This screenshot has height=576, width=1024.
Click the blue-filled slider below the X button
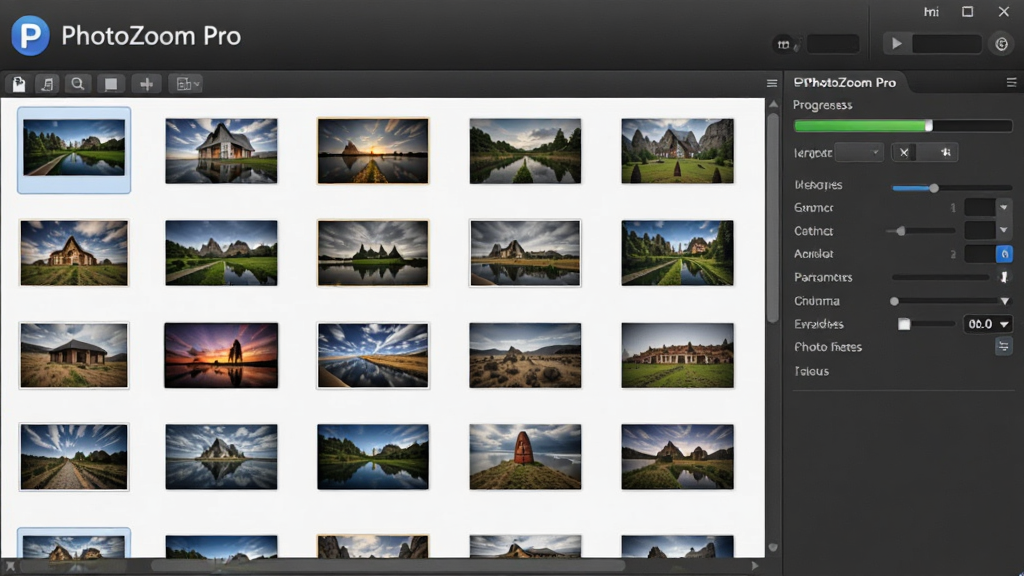pos(952,188)
